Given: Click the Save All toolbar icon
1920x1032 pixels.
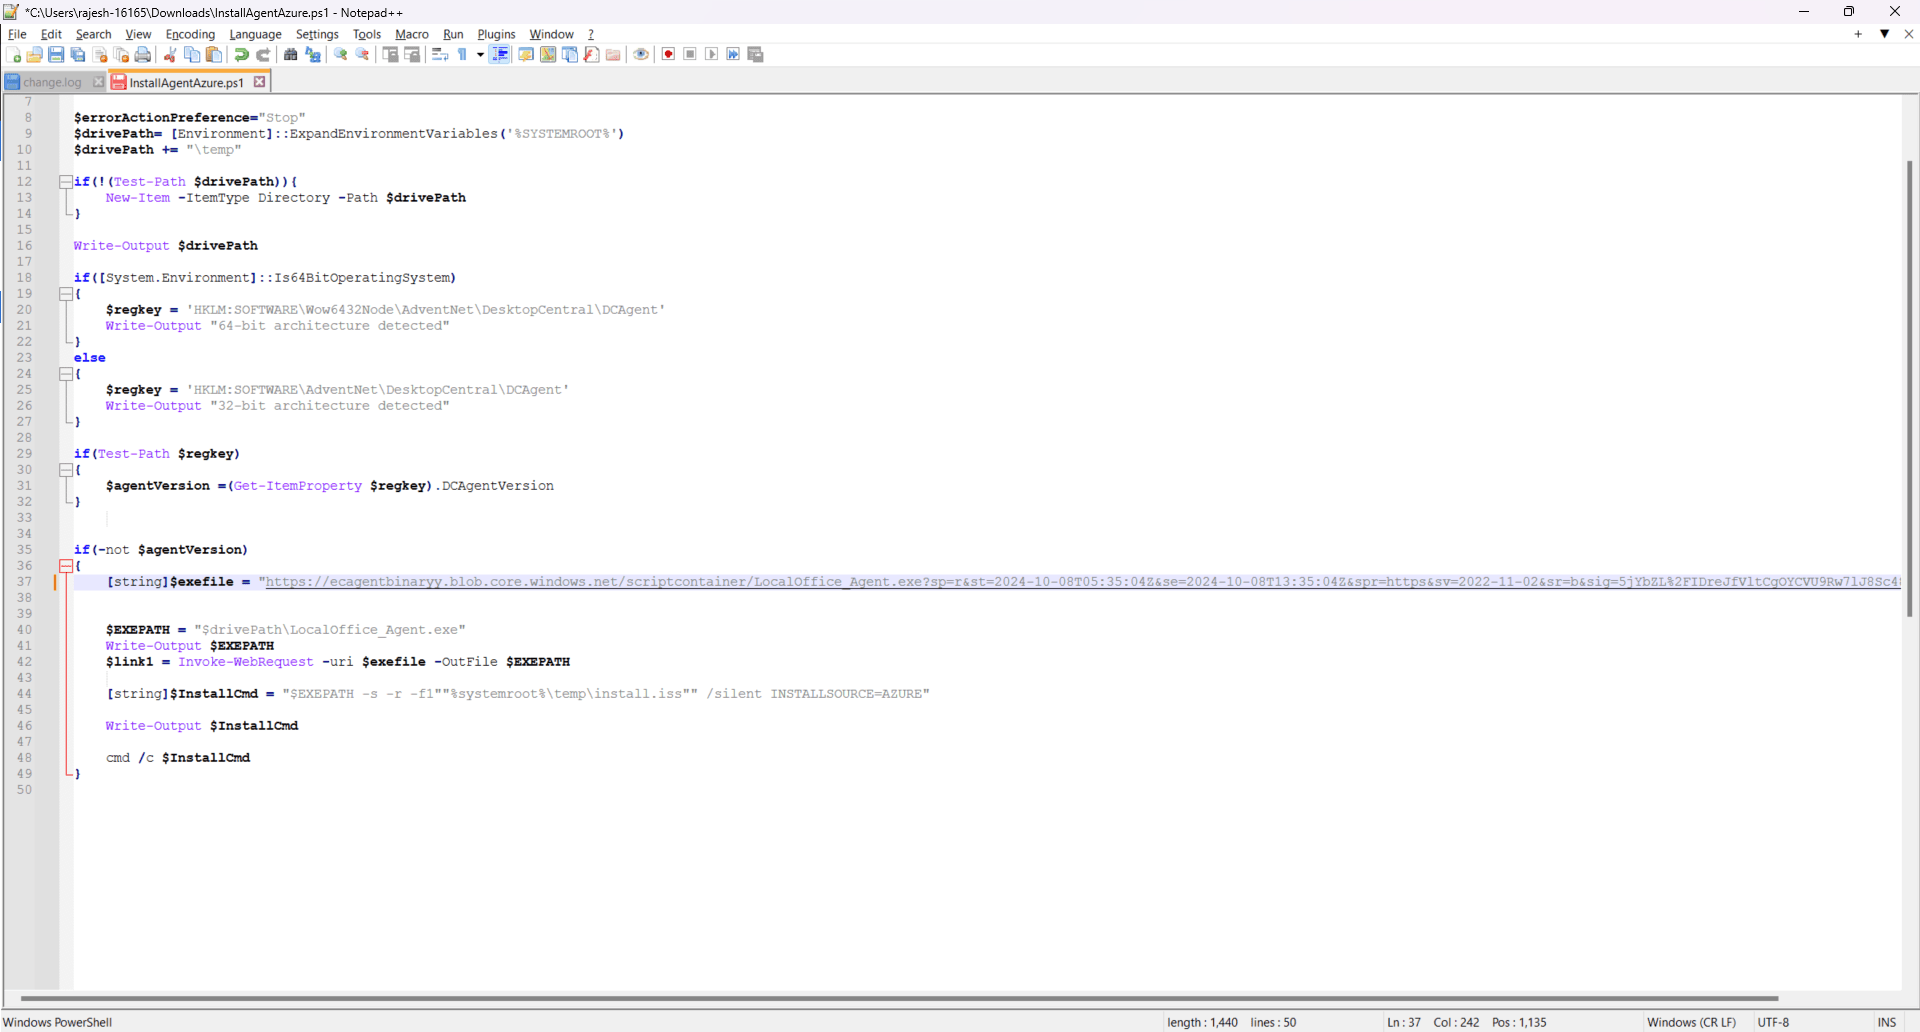Looking at the screenshot, I should (x=78, y=55).
